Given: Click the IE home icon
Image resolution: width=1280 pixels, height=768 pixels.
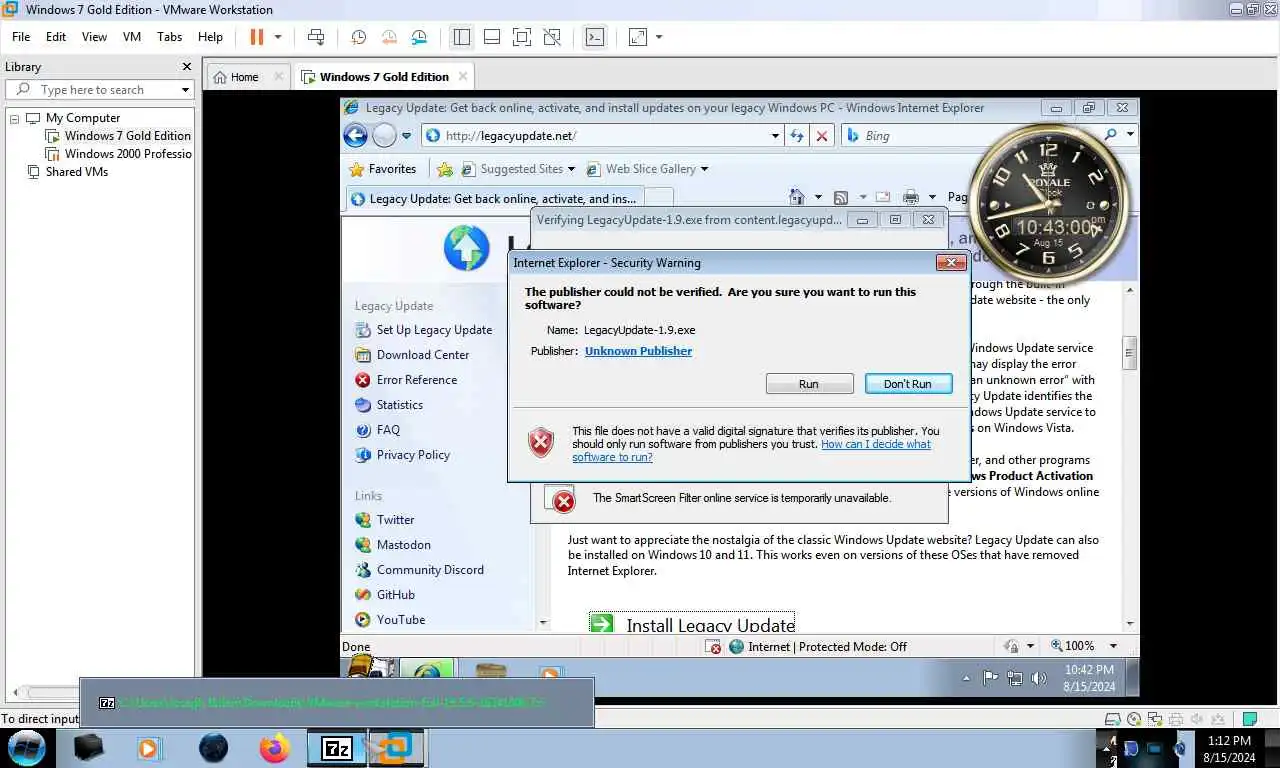Looking at the screenshot, I should [797, 198].
